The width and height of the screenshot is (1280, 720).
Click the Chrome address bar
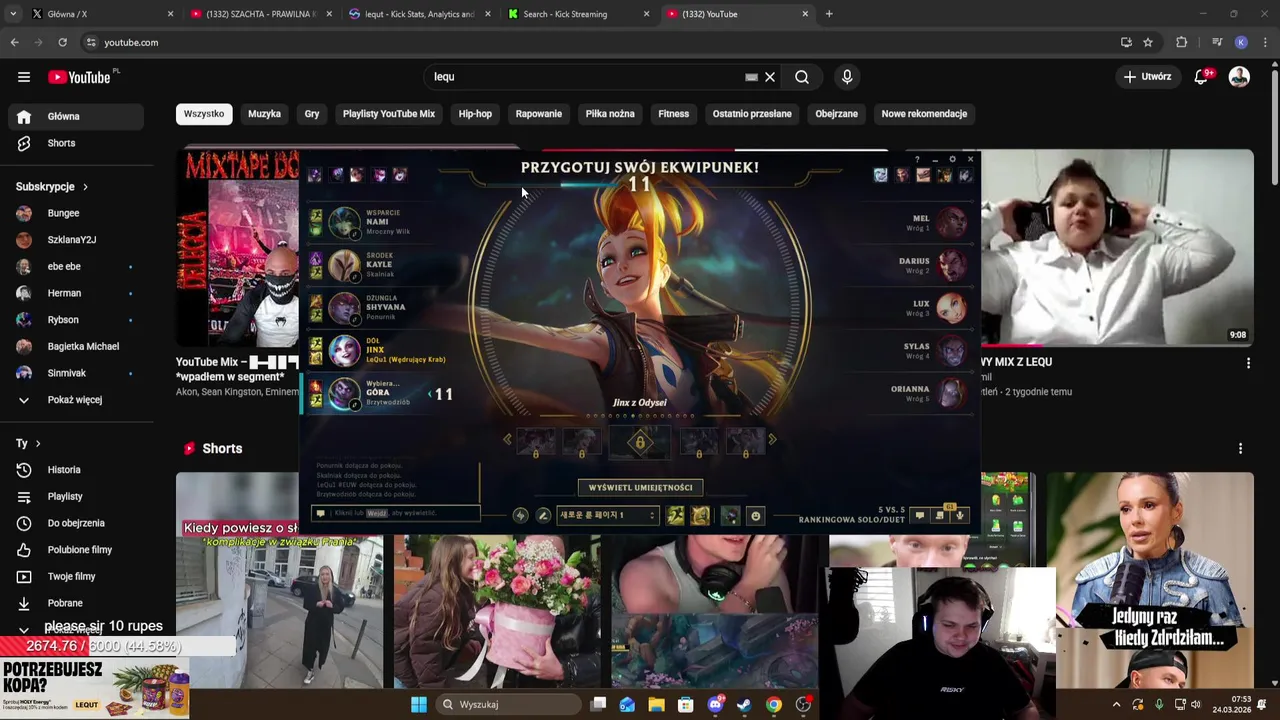[600, 42]
